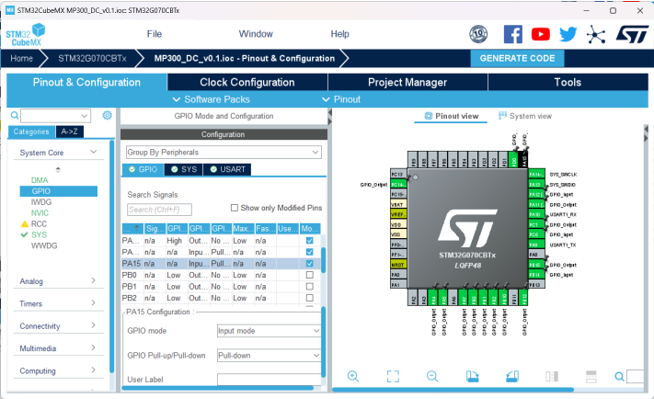Viewport: 654px width, 399px height.
Task: Enable Show only Modified Pins checkbox
Action: pyautogui.click(x=234, y=208)
